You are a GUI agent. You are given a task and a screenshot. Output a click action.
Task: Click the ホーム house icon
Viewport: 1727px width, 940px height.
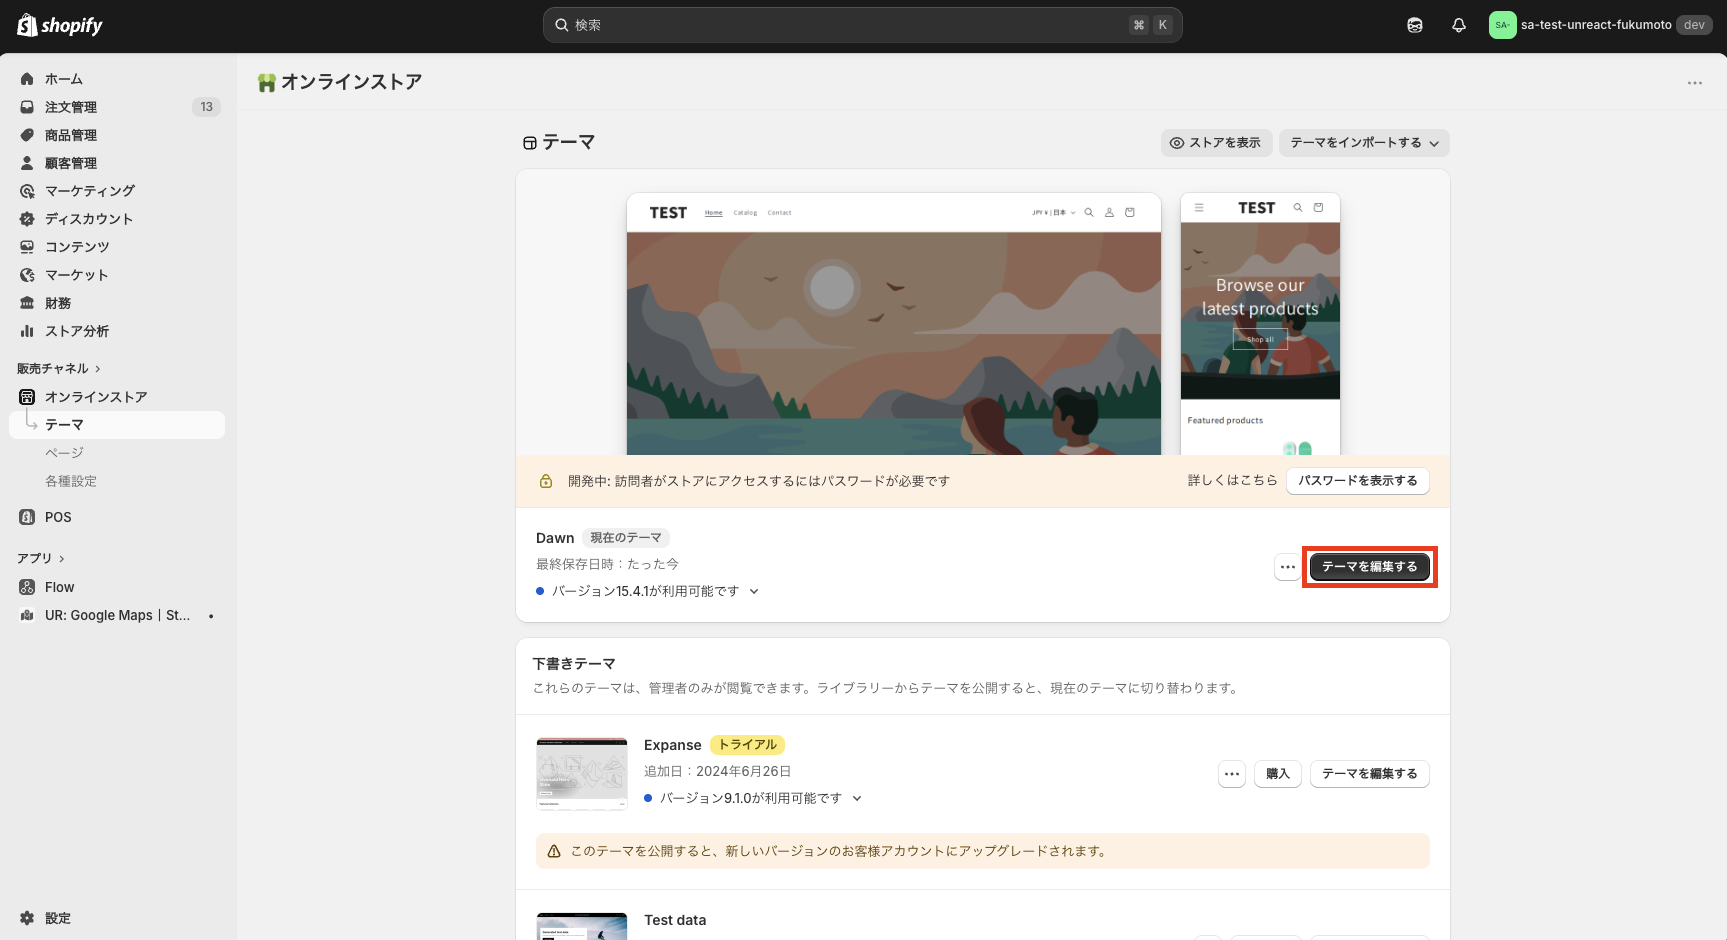click(x=27, y=79)
